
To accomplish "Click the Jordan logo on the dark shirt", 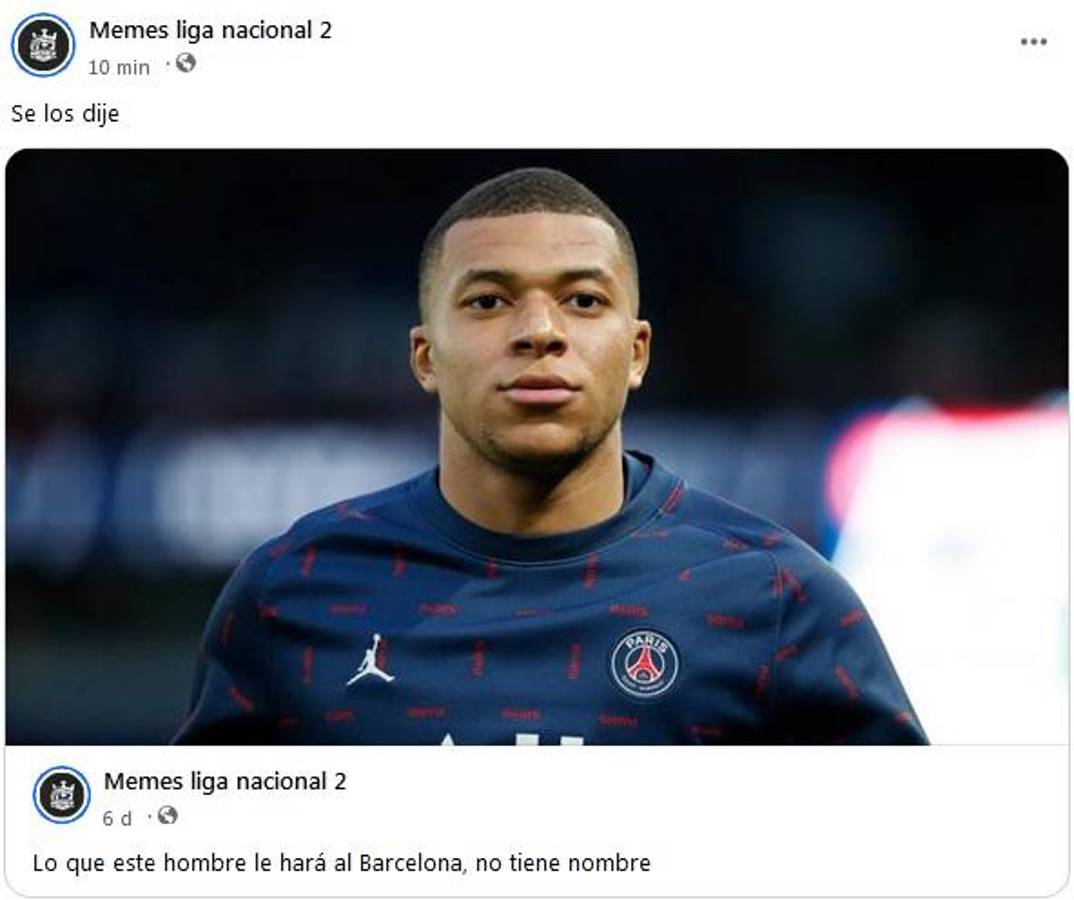I will pyautogui.click(x=371, y=657).
